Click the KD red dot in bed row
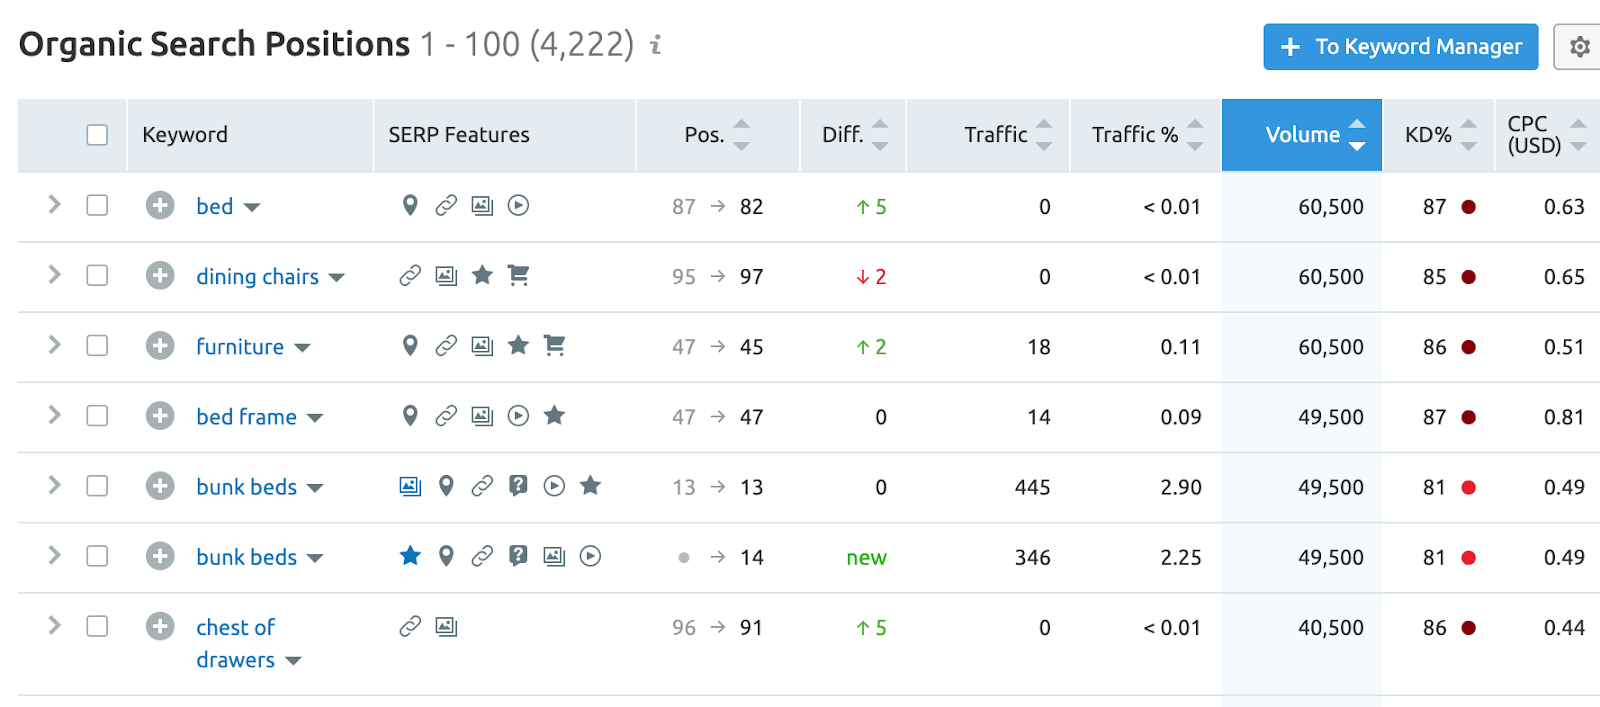The height and width of the screenshot is (707, 1600). click(x=1469, y=207)
